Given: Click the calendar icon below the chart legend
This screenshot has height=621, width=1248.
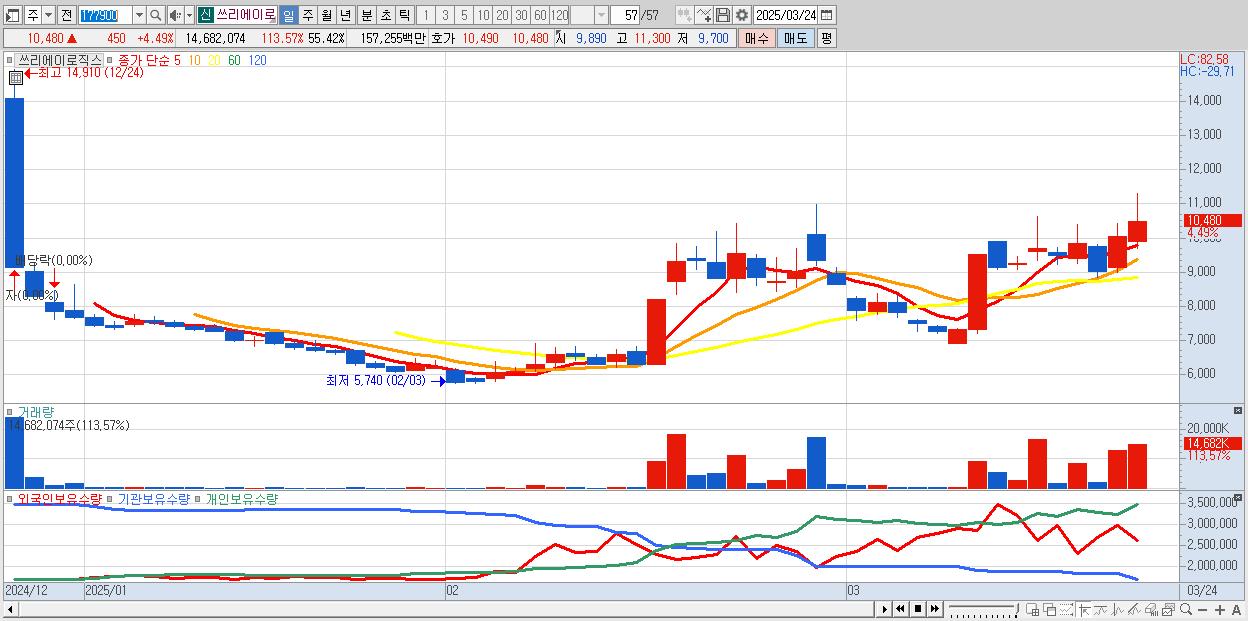Looking at the screenshot, I should pos(15,77).
